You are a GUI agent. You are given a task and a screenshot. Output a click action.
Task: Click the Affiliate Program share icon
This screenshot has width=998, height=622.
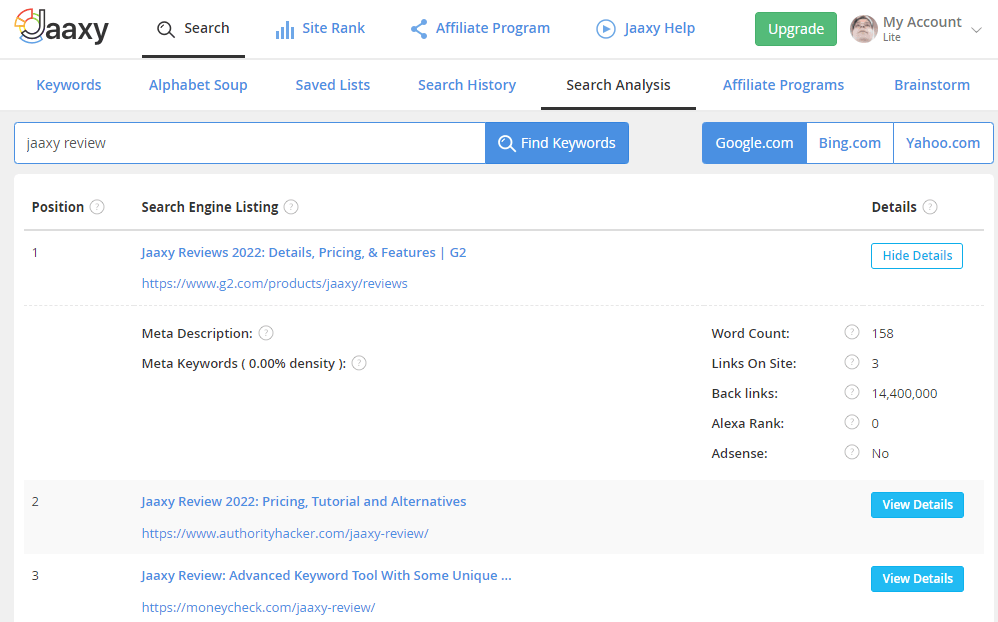(x=419, y=29)
